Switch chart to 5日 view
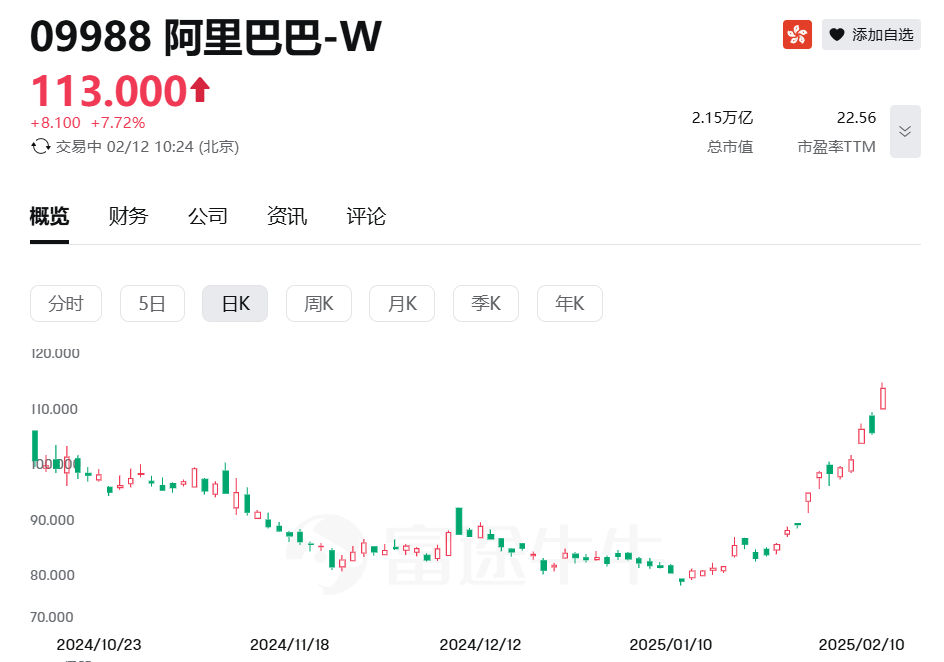944x662 pixels. (152, 304)
